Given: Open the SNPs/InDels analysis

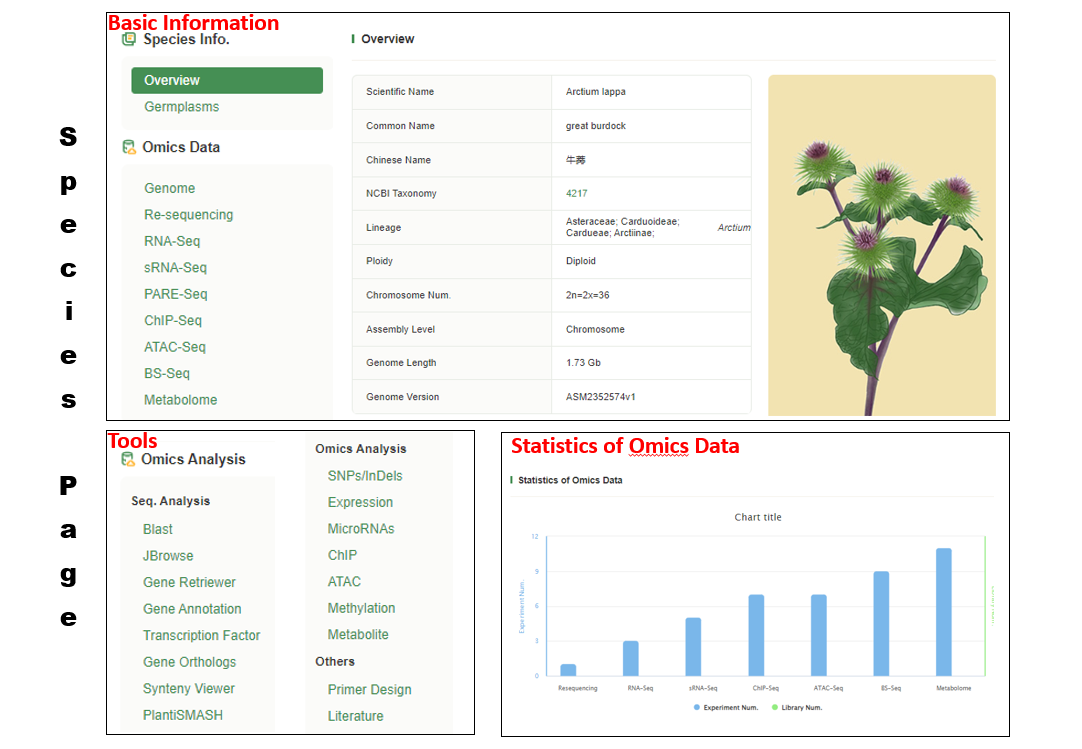Looking at the screenshot, I should tap(365, 476).
